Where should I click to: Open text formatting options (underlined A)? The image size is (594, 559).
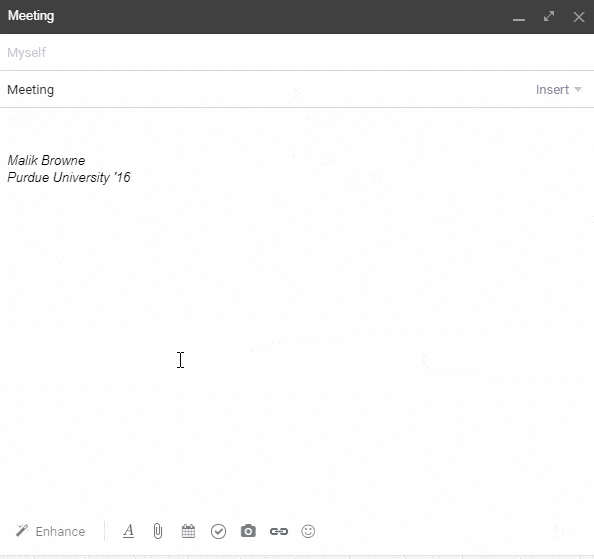point(128,531)
